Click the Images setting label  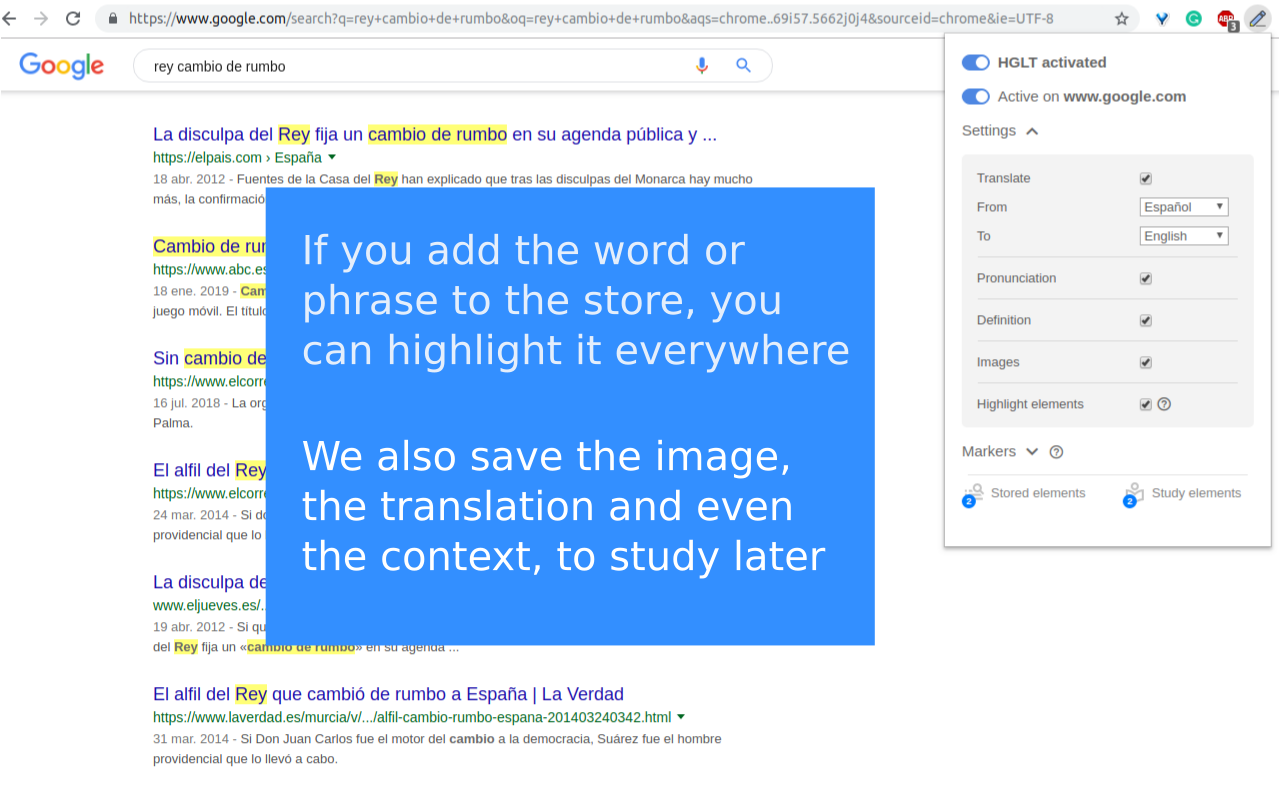[998, 362]
